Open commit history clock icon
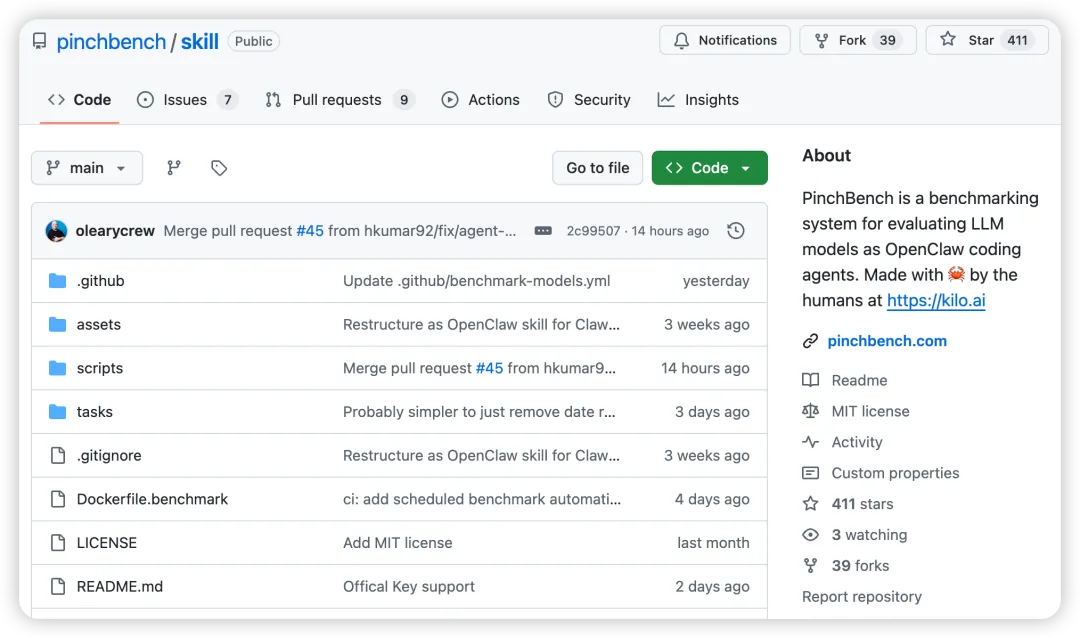 [736, 231]
